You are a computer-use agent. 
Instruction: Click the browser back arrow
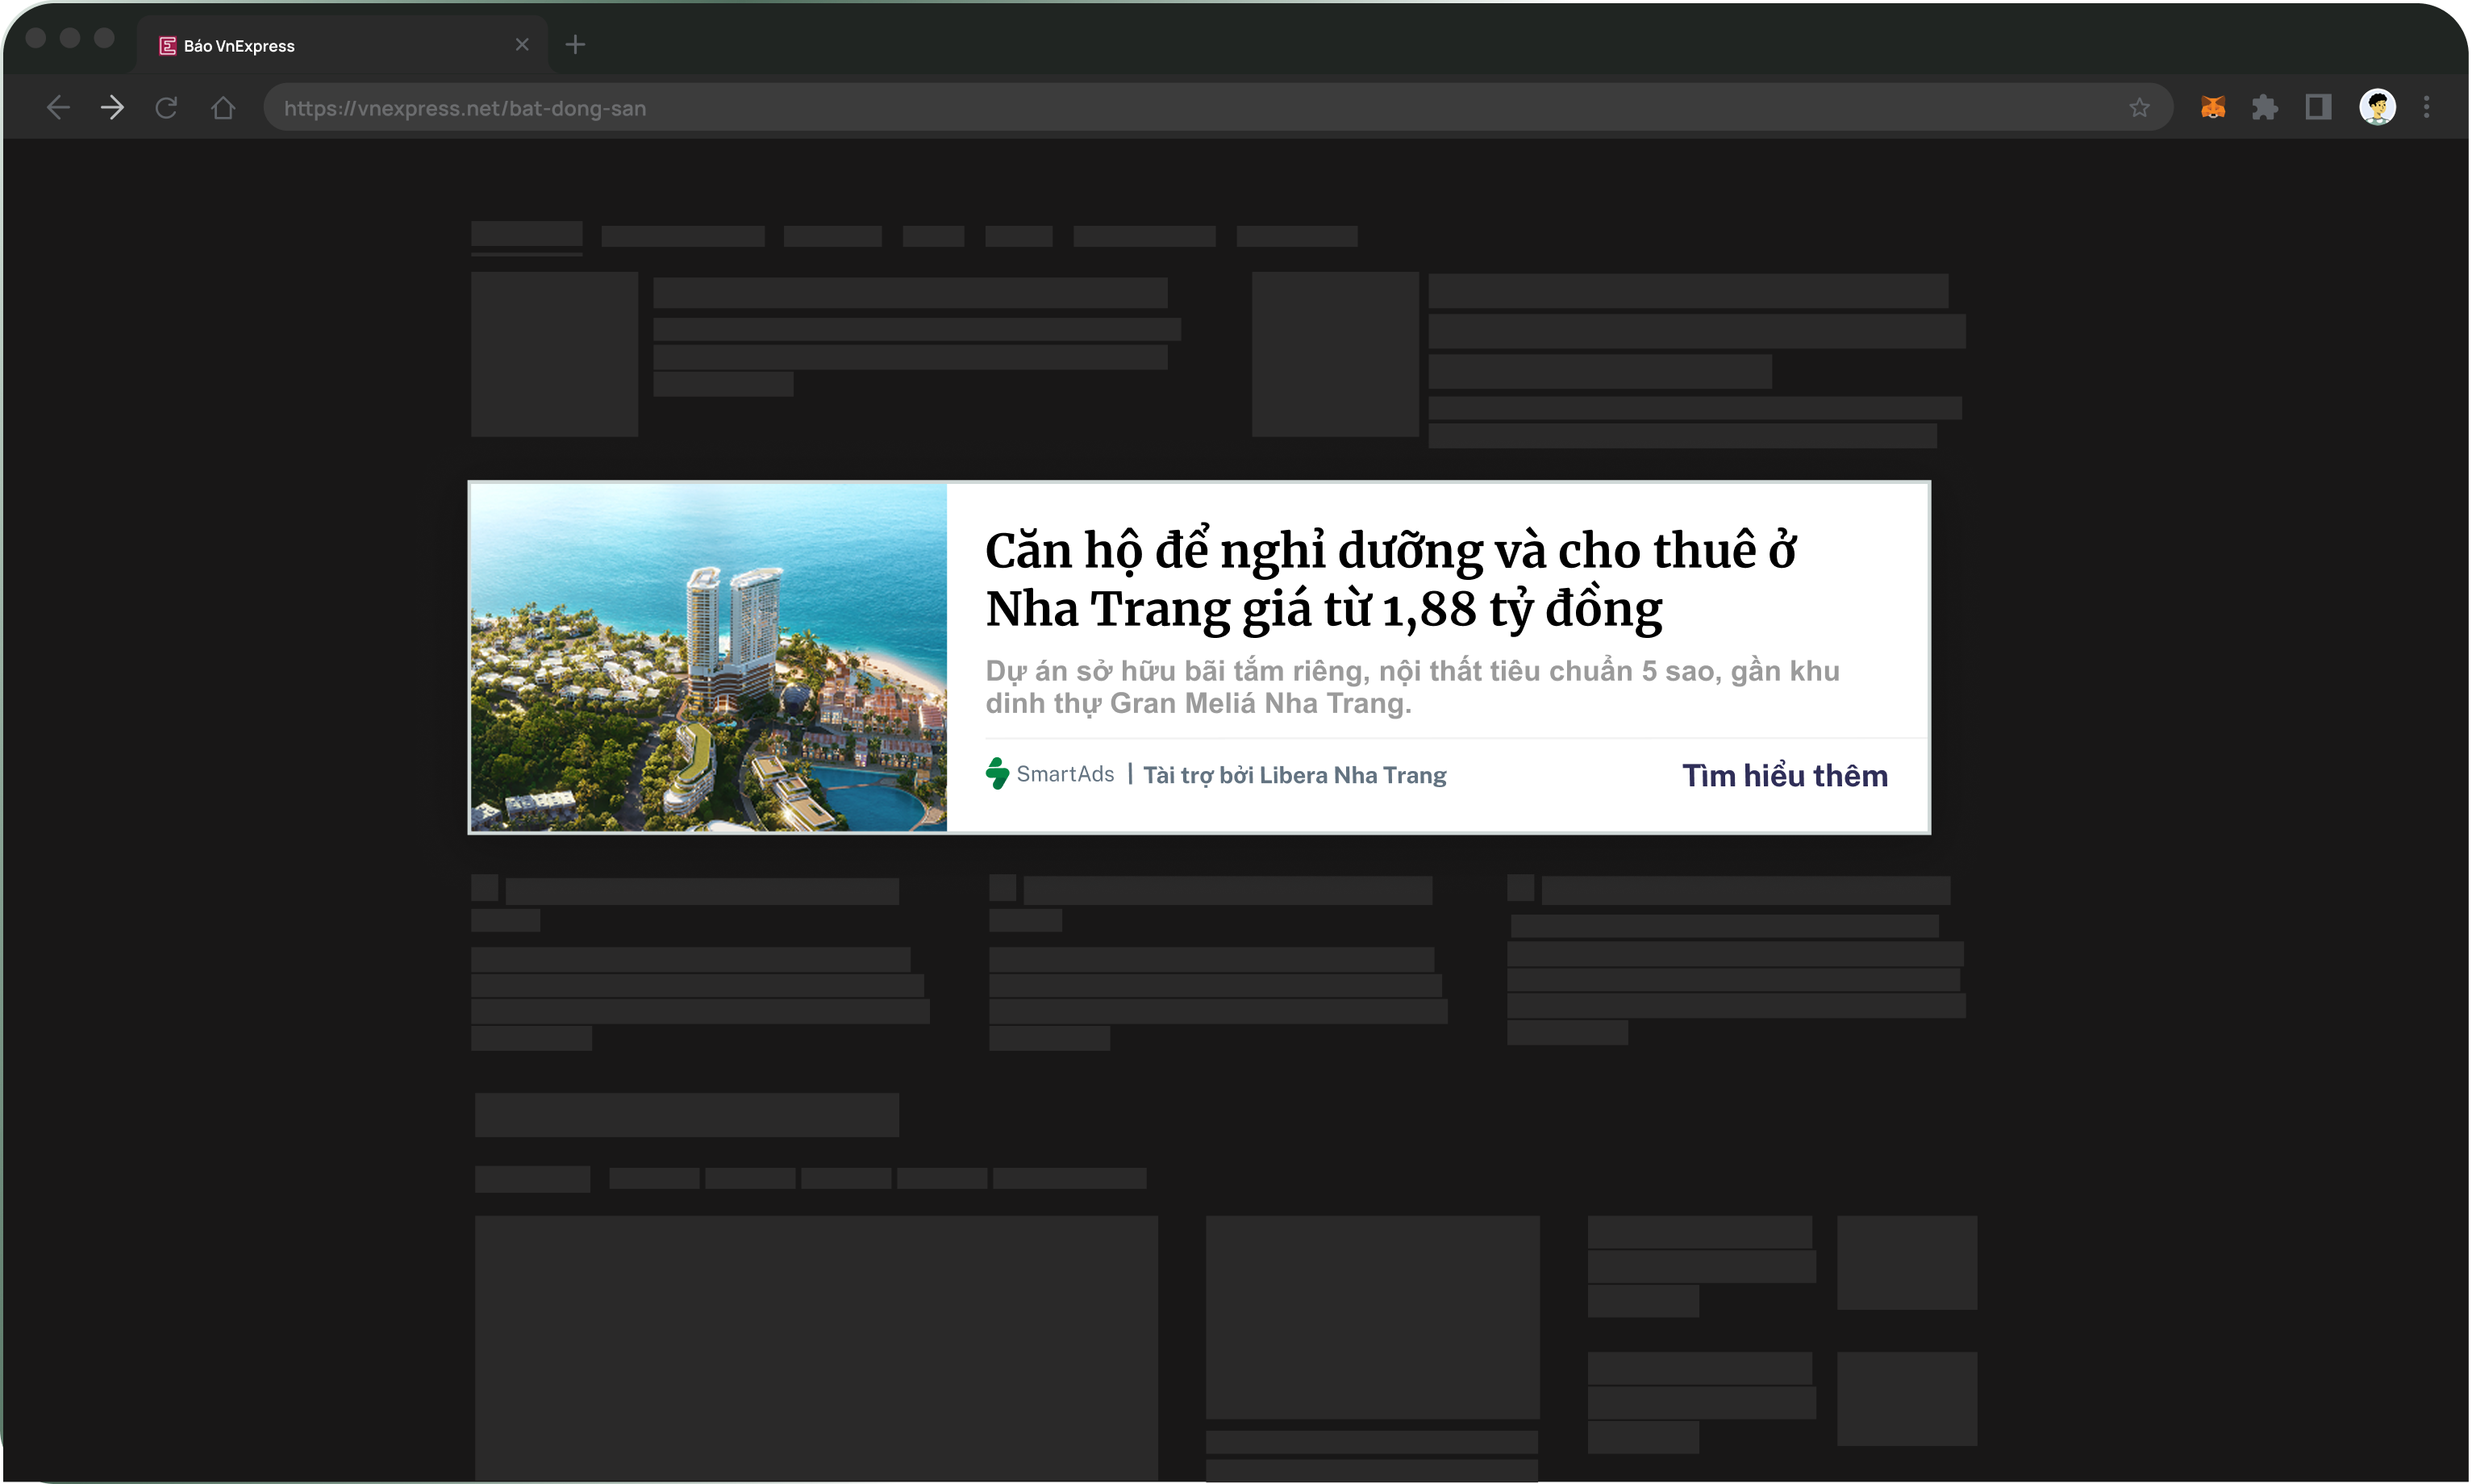click(58, 108)
